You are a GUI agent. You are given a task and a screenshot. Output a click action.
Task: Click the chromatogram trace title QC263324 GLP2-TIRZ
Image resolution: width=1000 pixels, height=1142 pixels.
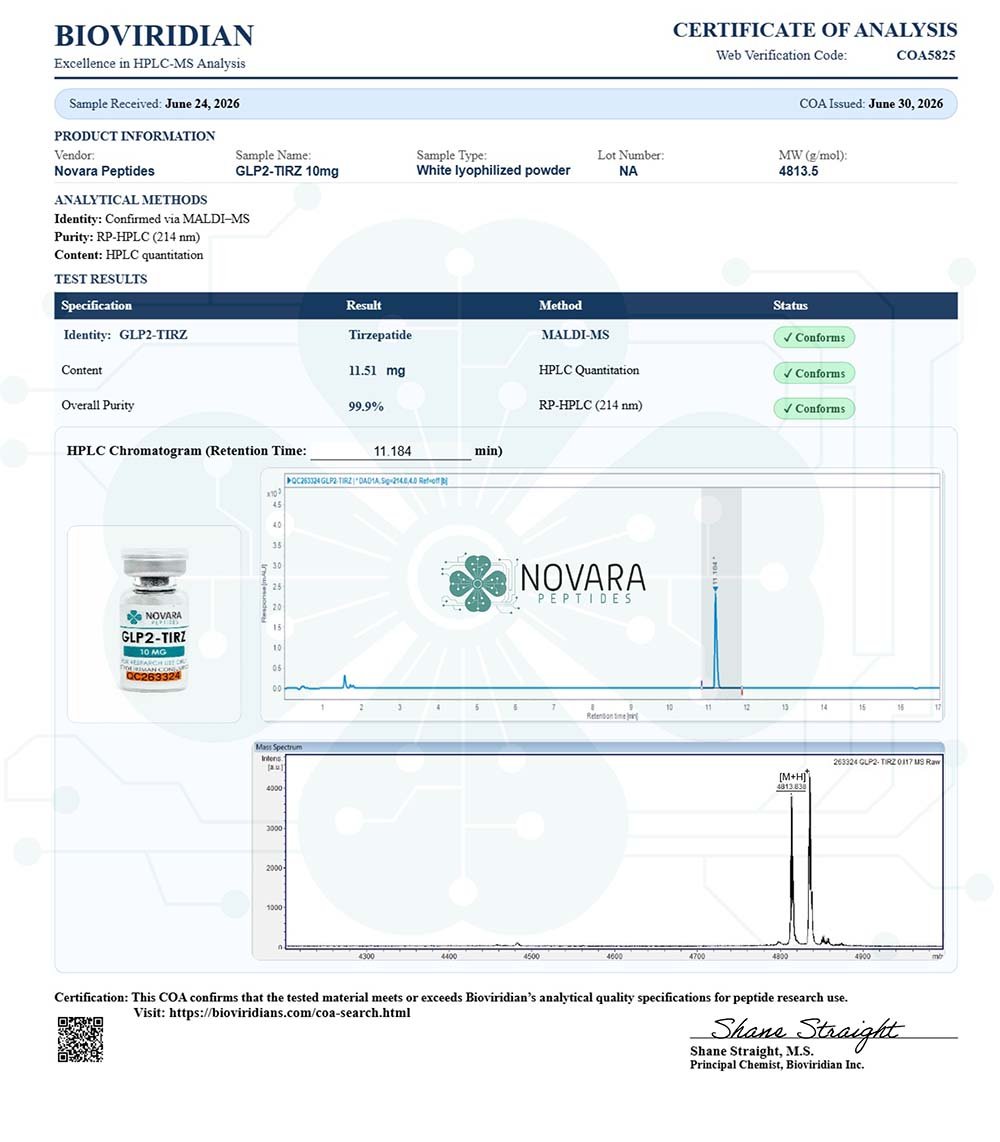point(367,481)
